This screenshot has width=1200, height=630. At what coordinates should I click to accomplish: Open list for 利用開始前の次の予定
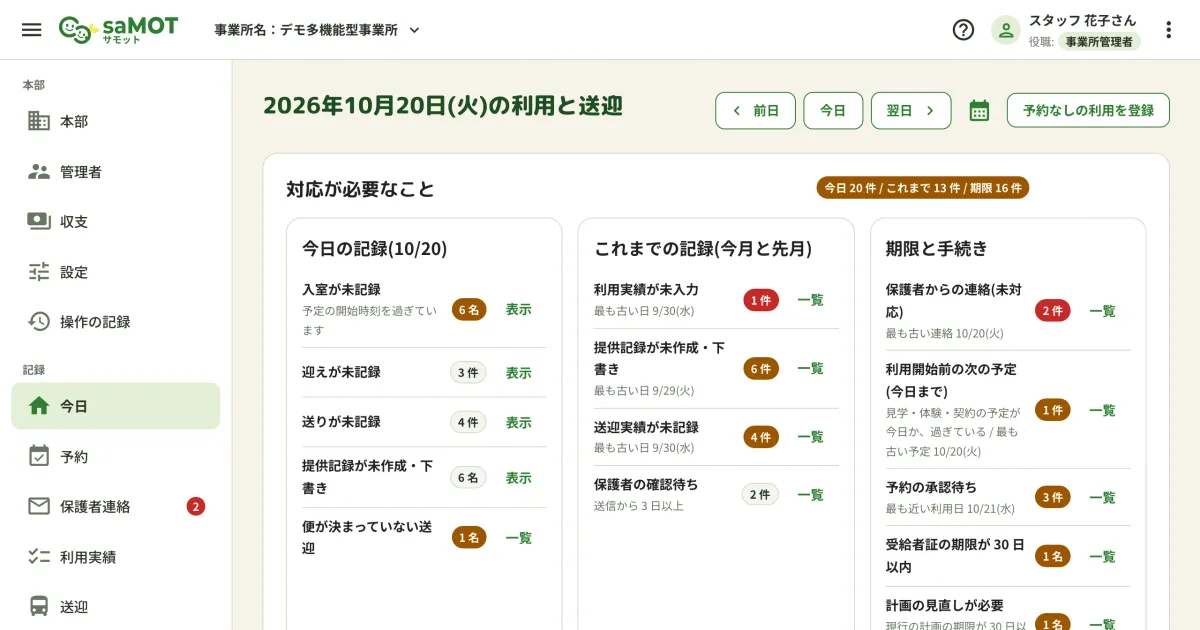(1102, 409)
